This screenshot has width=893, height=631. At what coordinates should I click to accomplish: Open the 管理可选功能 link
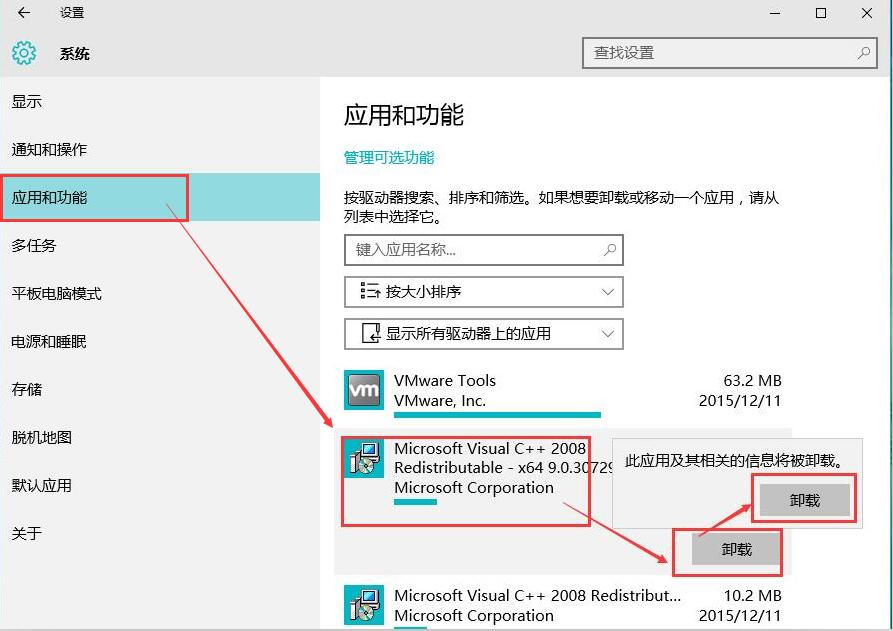[389, 157]
